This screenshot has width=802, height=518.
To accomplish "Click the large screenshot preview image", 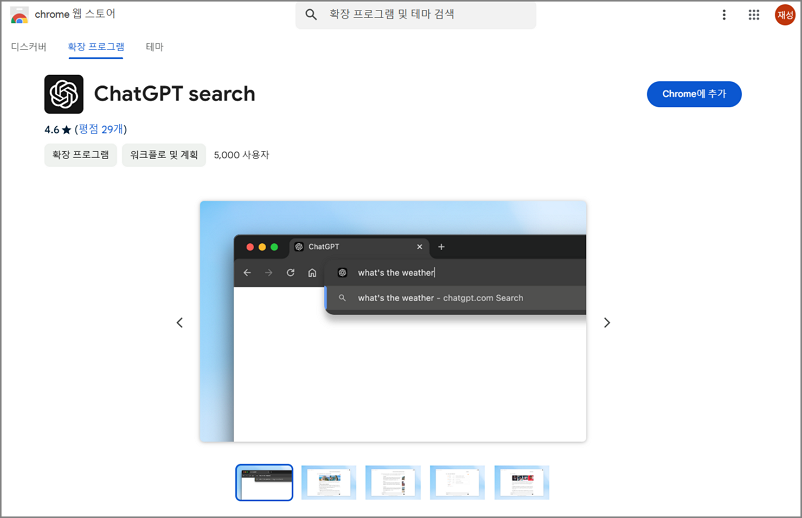I will pyautogui.click(x=393, y=321).
